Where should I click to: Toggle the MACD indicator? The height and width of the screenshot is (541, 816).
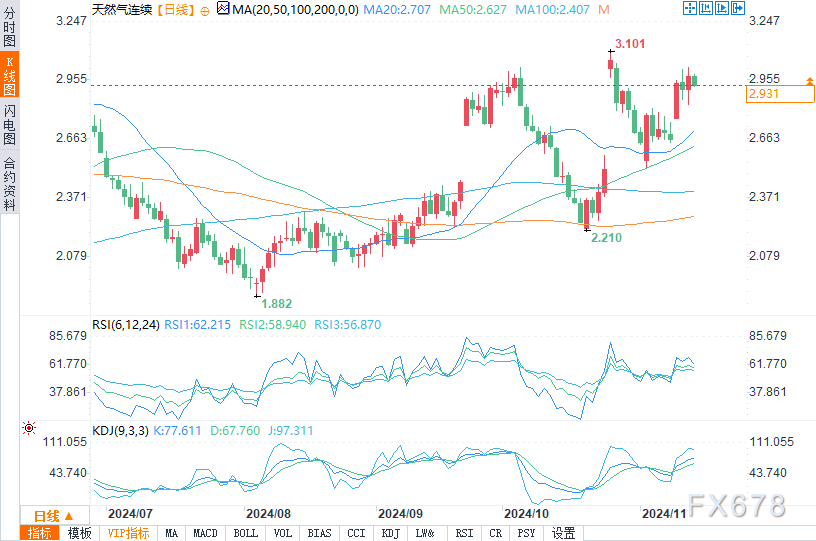coord(206,533)
